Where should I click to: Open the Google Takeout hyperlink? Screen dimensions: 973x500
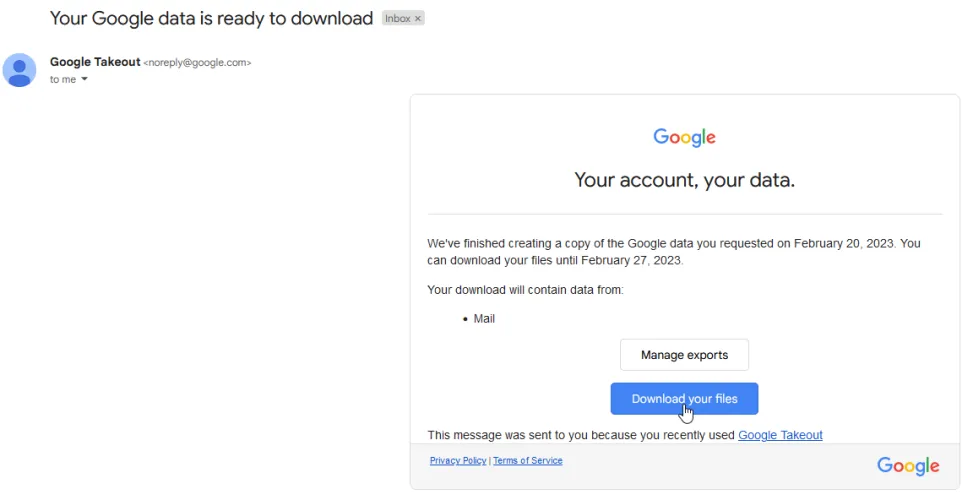coord(780,435)
